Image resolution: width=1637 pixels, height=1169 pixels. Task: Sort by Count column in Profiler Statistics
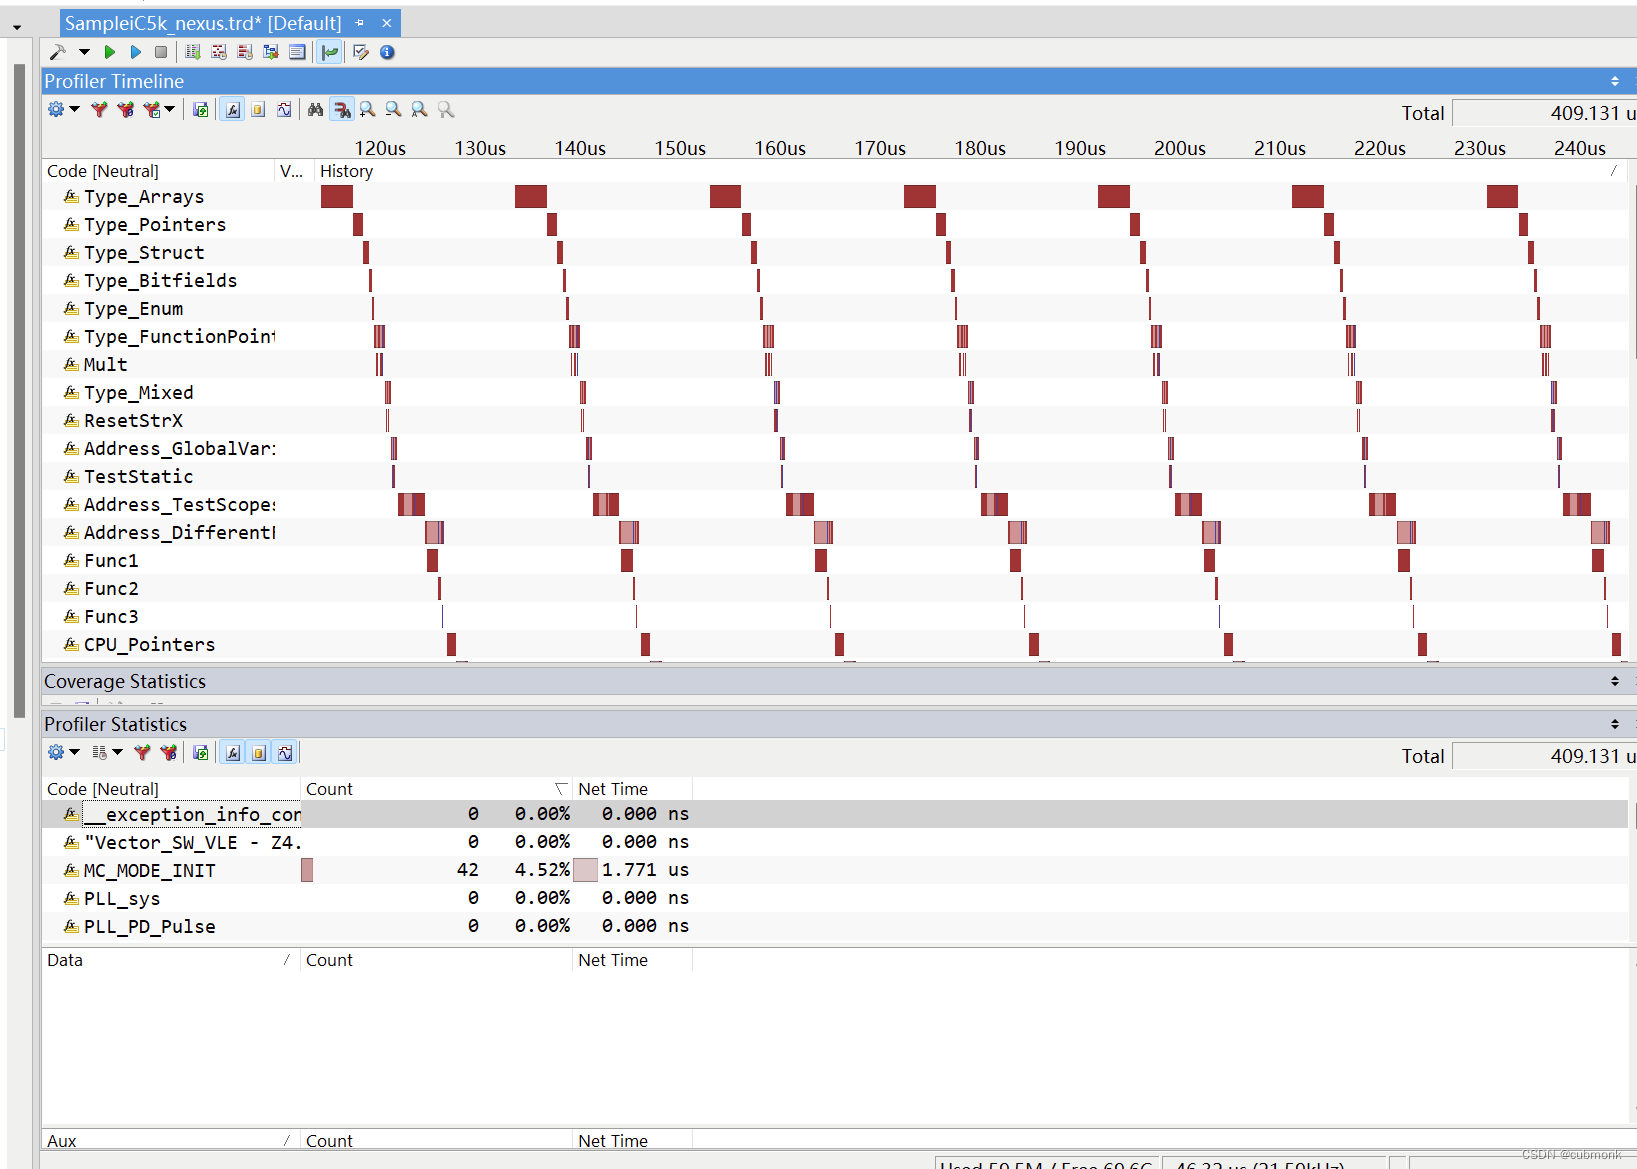click(436, 789)
